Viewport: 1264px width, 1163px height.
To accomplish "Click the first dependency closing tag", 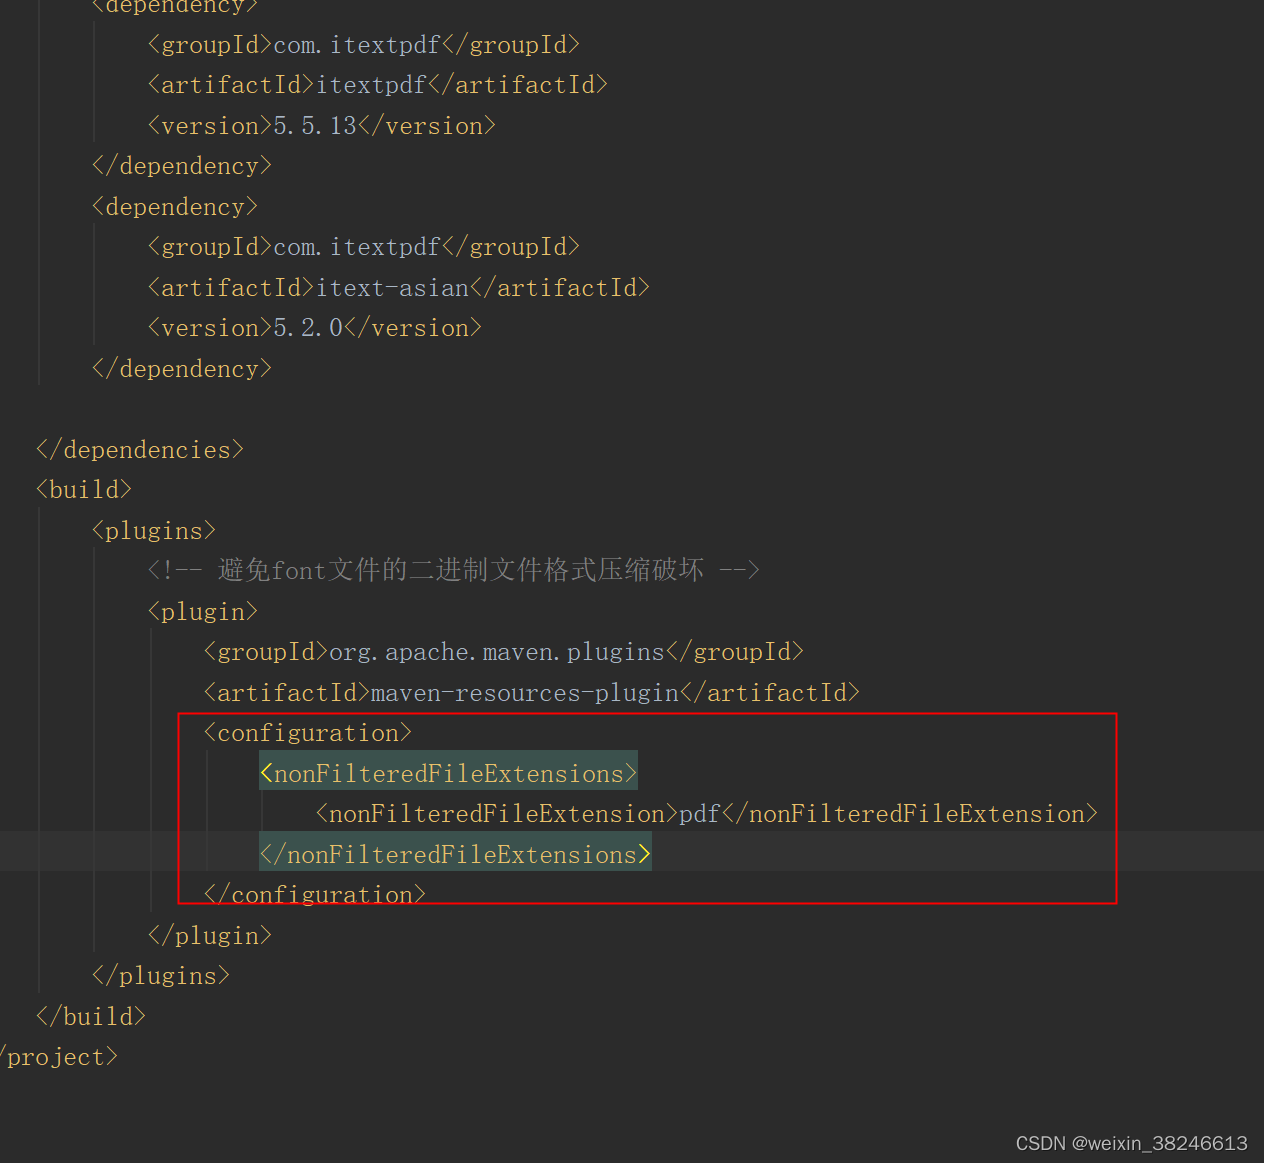I will coord(181,165).
